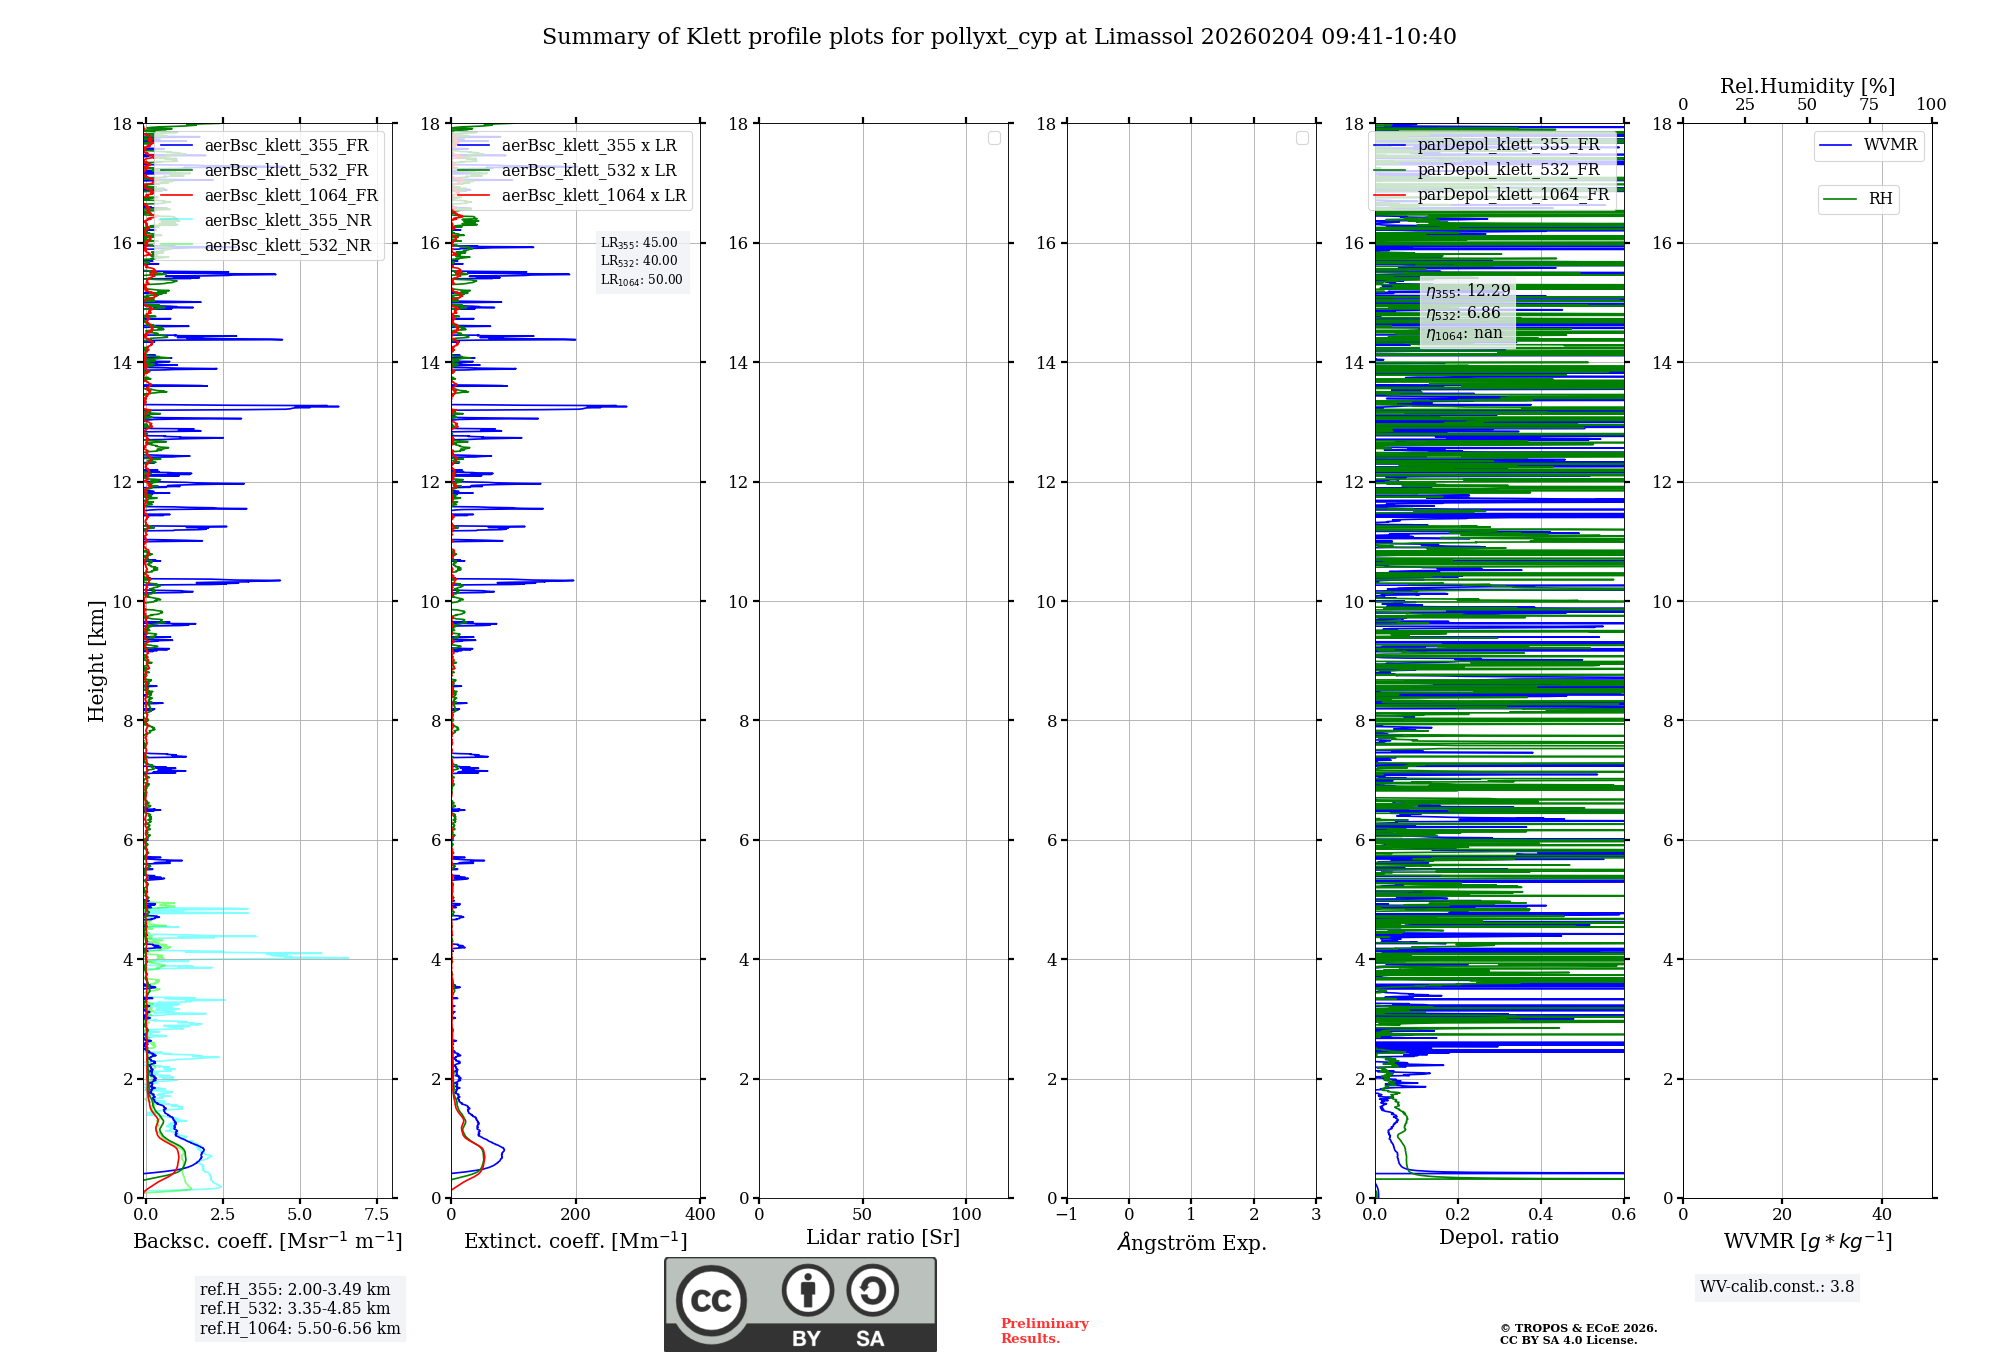This screenshot has height=1360, width=2000.
Task: Click the BY attribution person icon
Action: [808, 1290]
